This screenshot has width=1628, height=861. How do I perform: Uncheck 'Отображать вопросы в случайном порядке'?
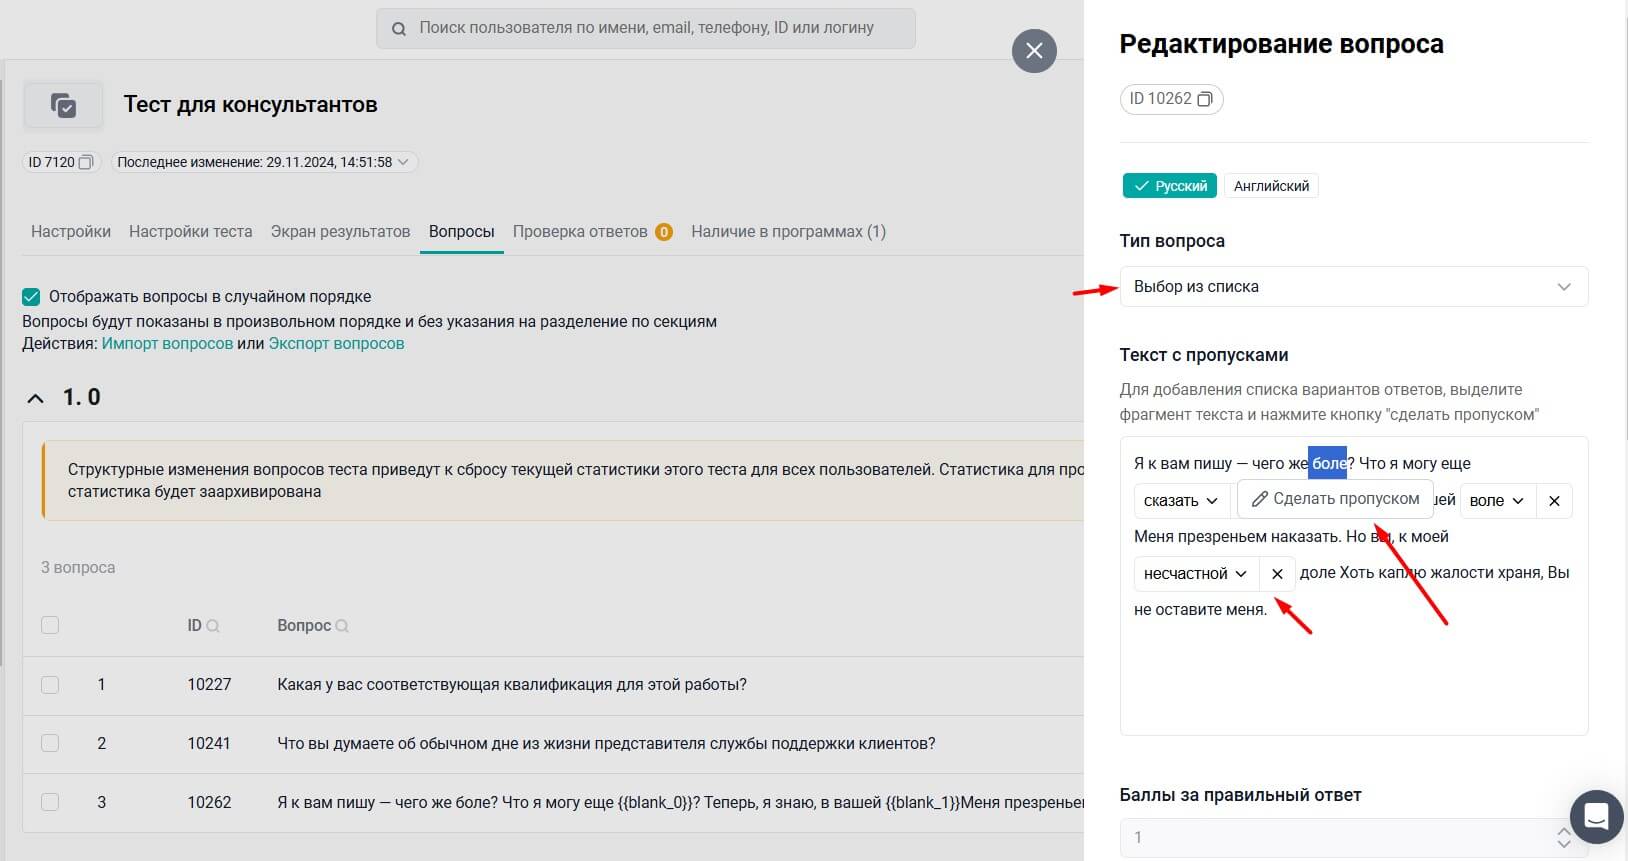31,297
